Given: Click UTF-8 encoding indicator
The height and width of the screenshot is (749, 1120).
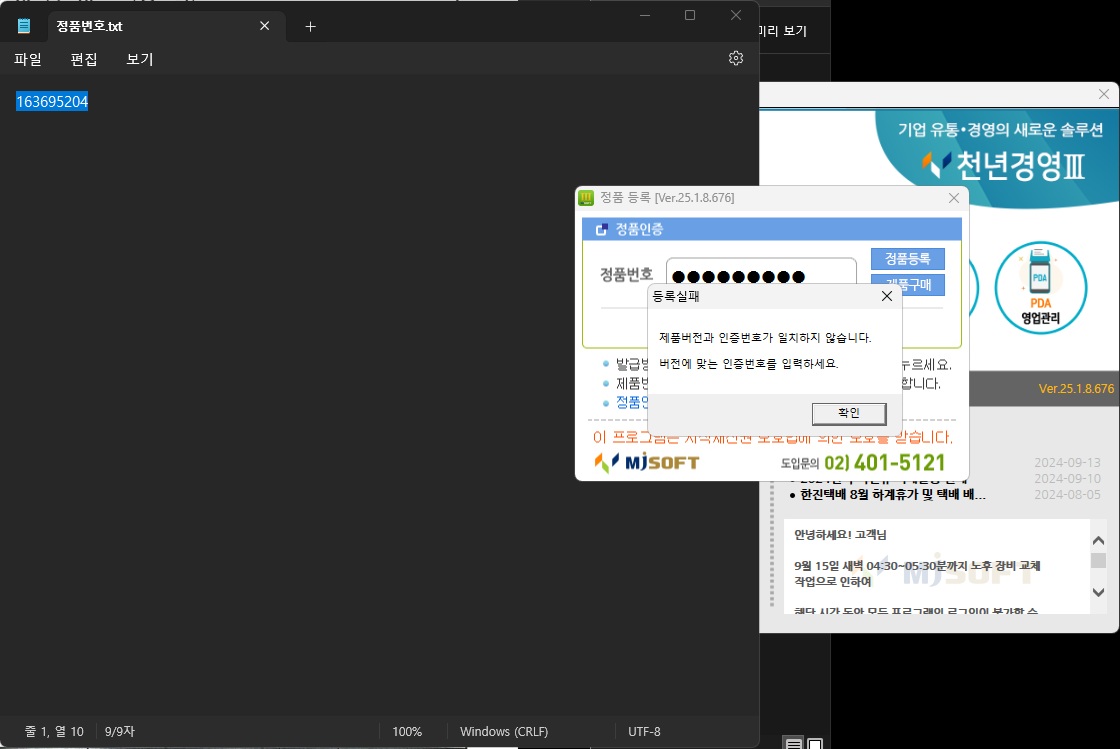Looking at the screenshot, I should coord(644,731).
